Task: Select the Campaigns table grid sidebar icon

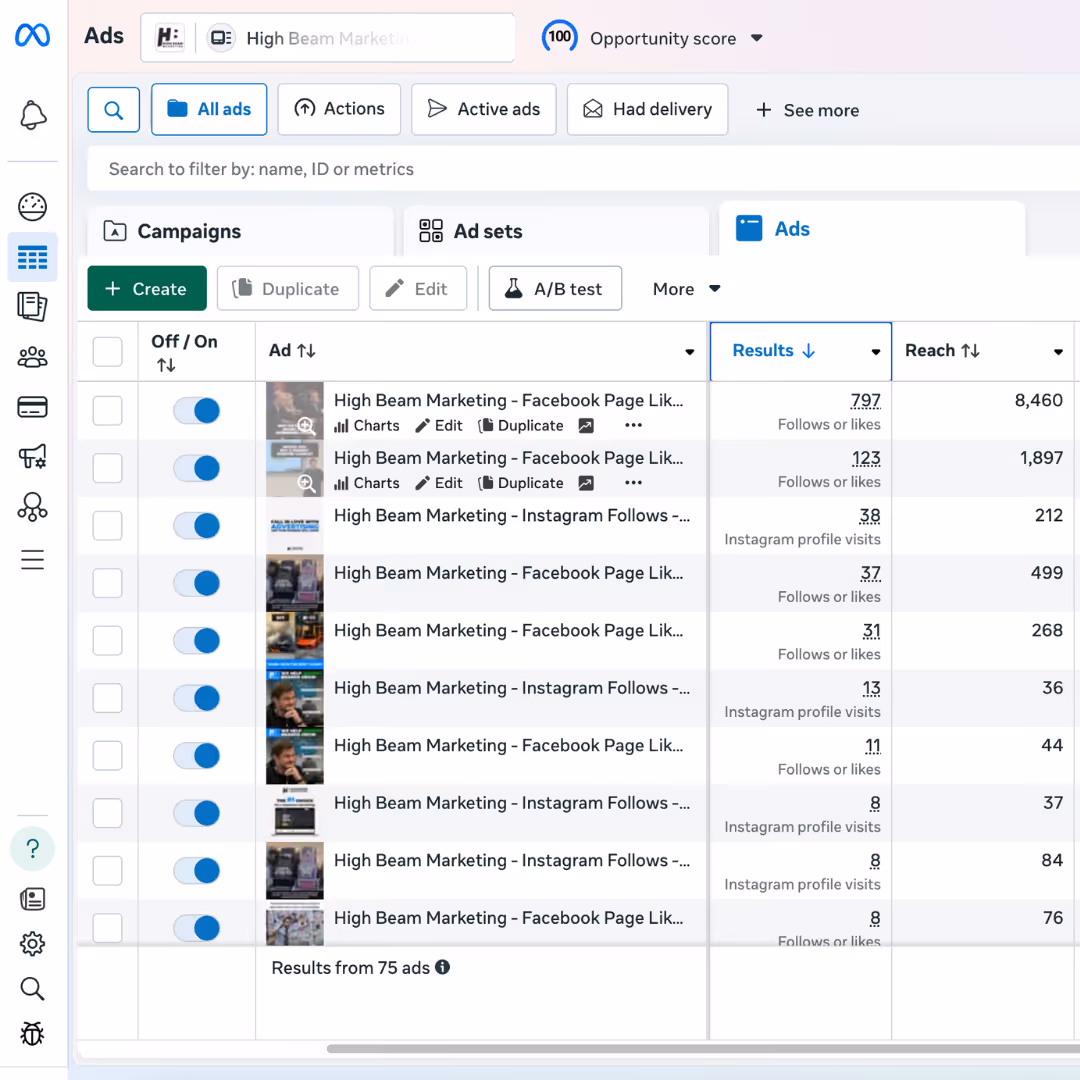Action: coord(32,258)
